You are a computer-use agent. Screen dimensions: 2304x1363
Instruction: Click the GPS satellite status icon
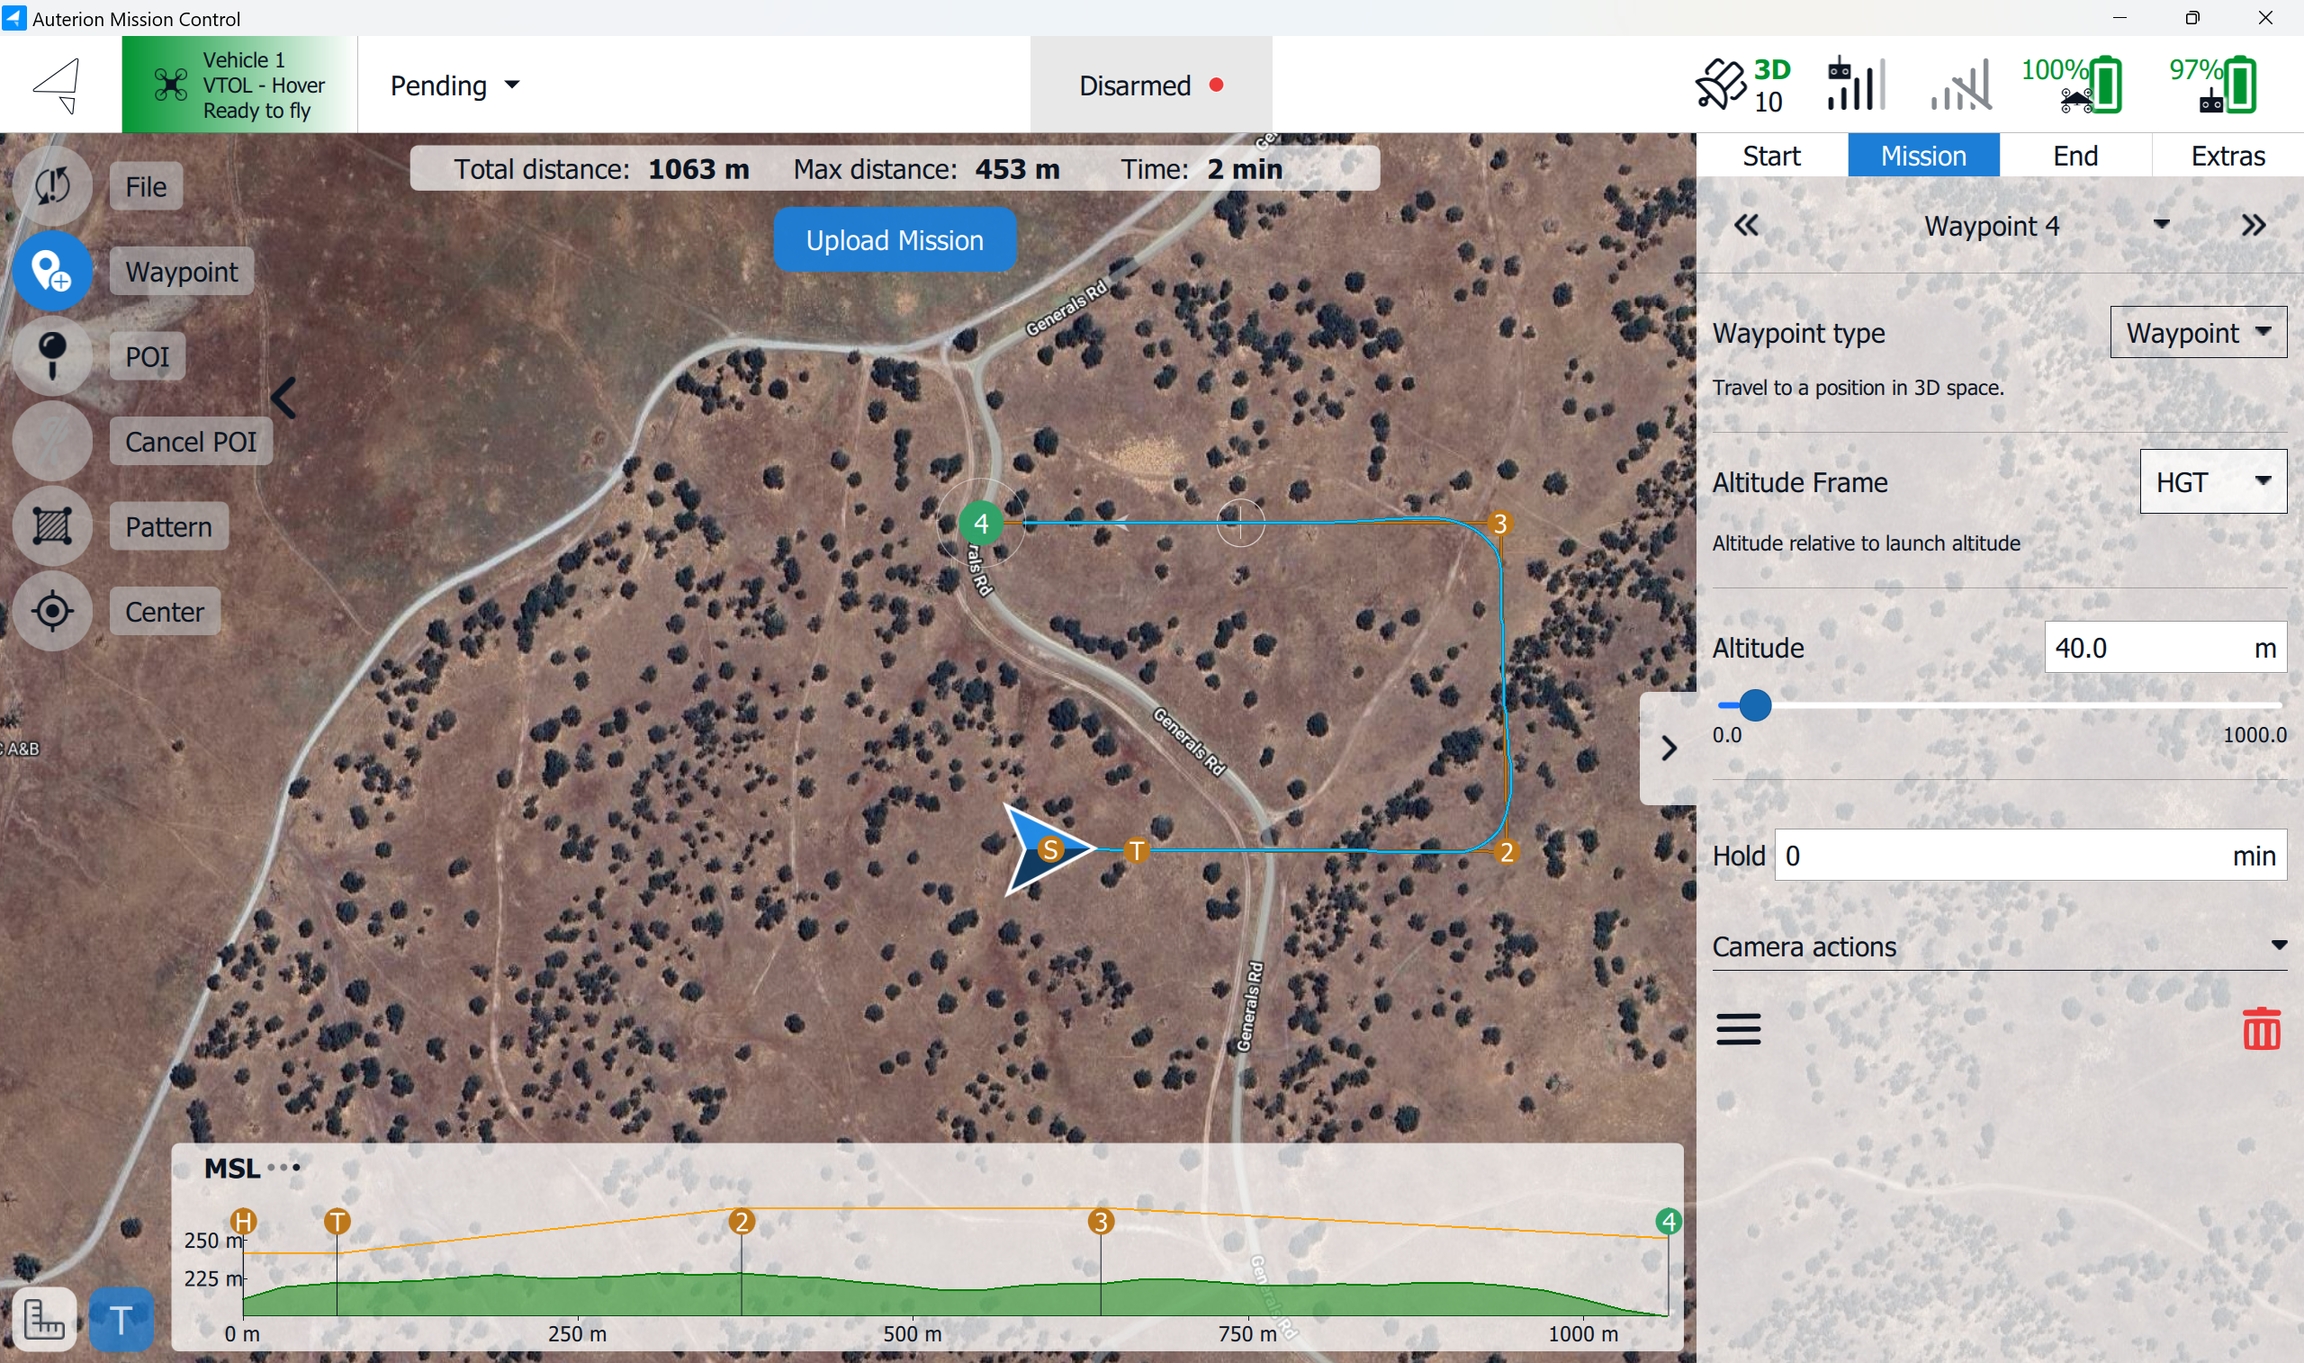pyautogui.click(x=1720, y=85)
